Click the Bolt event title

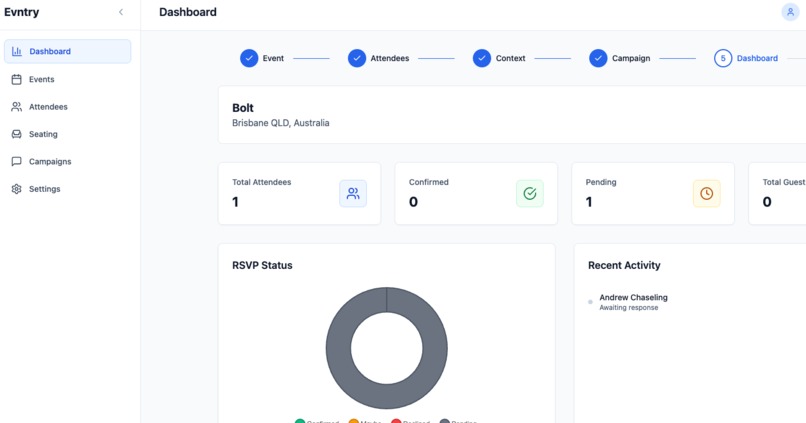[x=243, y=108]
